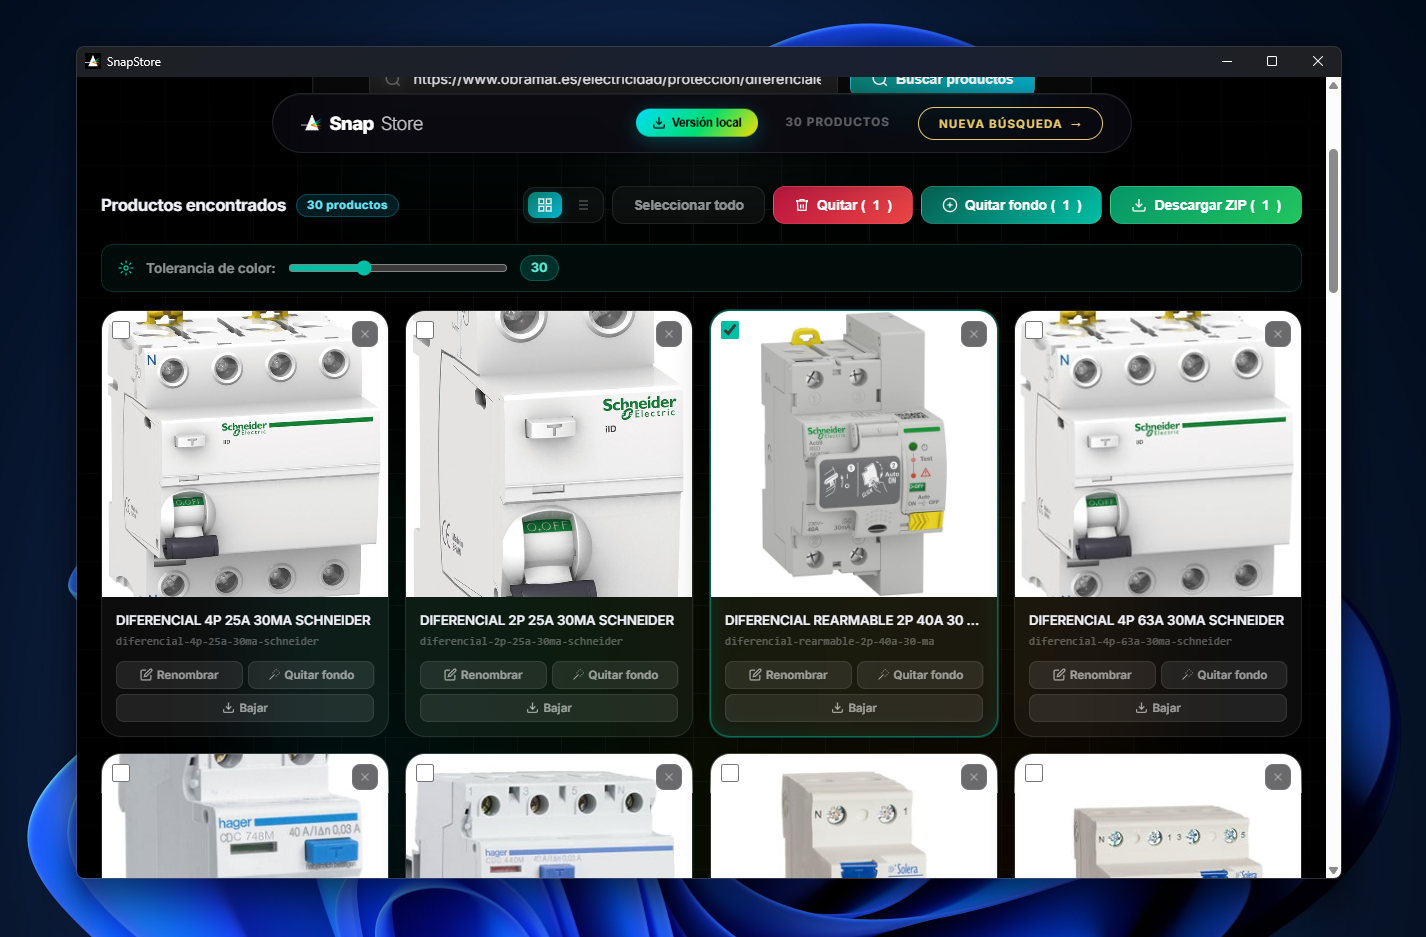Viewport: 1426px width, 937px height.
Task: Tick the DIFERENCIAL 2P 25A checkbox
Action: point(425,330)
